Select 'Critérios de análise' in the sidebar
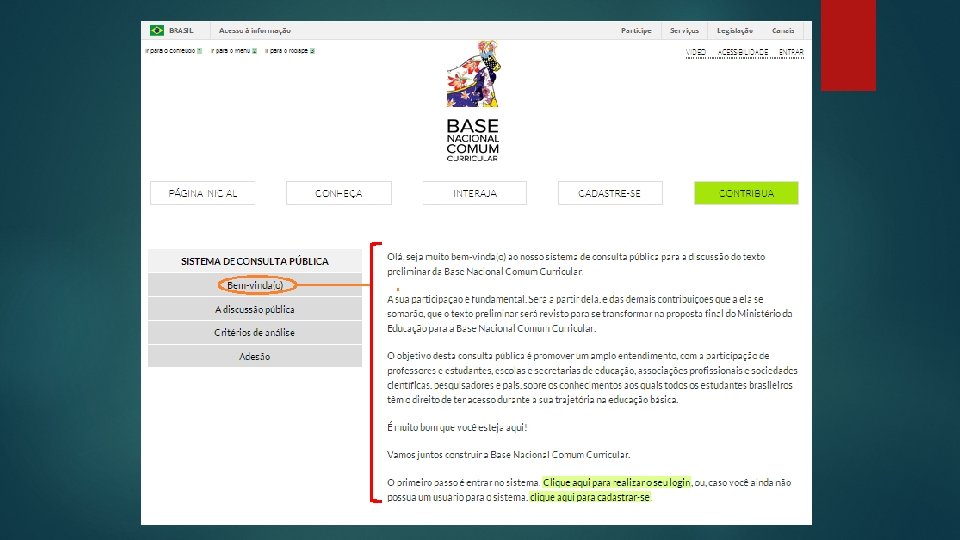 click(x=255, y=332)
